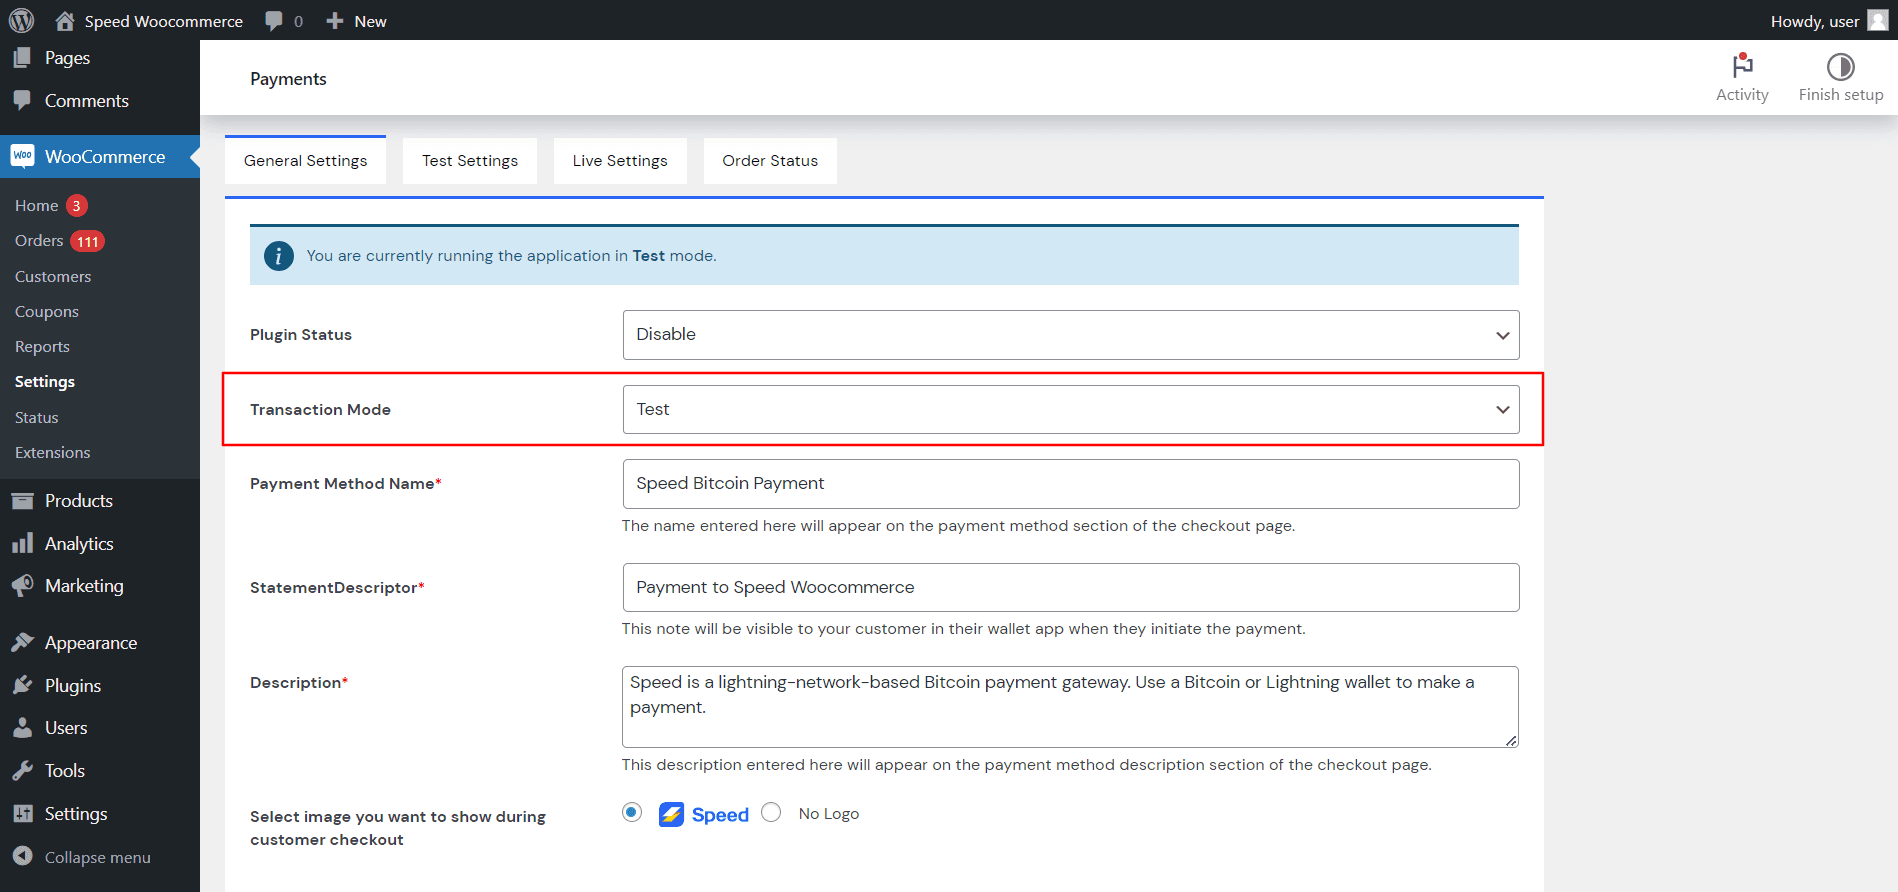1898x892 pixels.
Task: Click the Plugin Status label
Action: 301,335
